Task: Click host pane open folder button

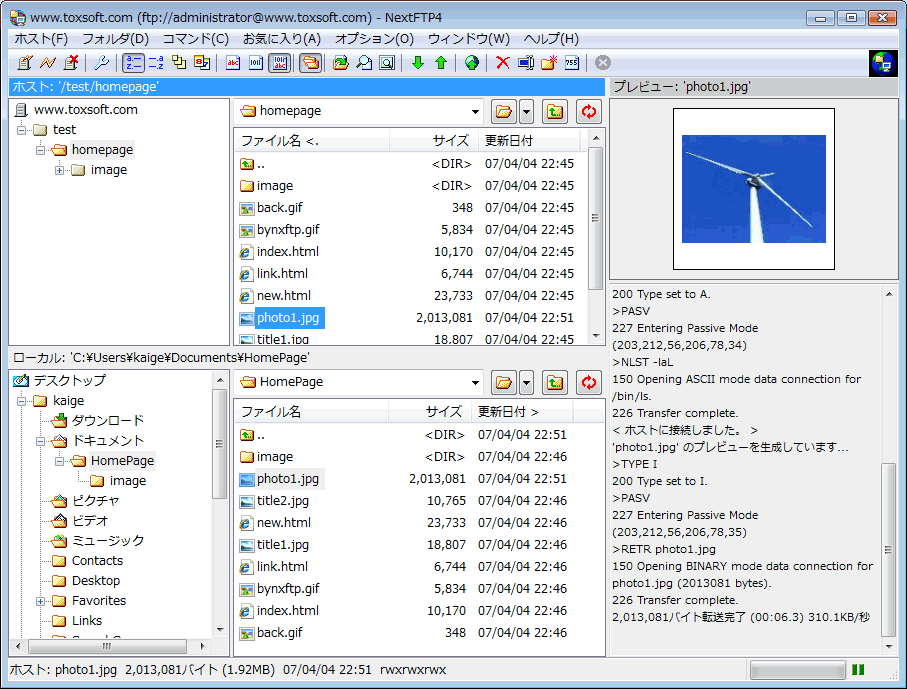Action: tap(504, 111)
